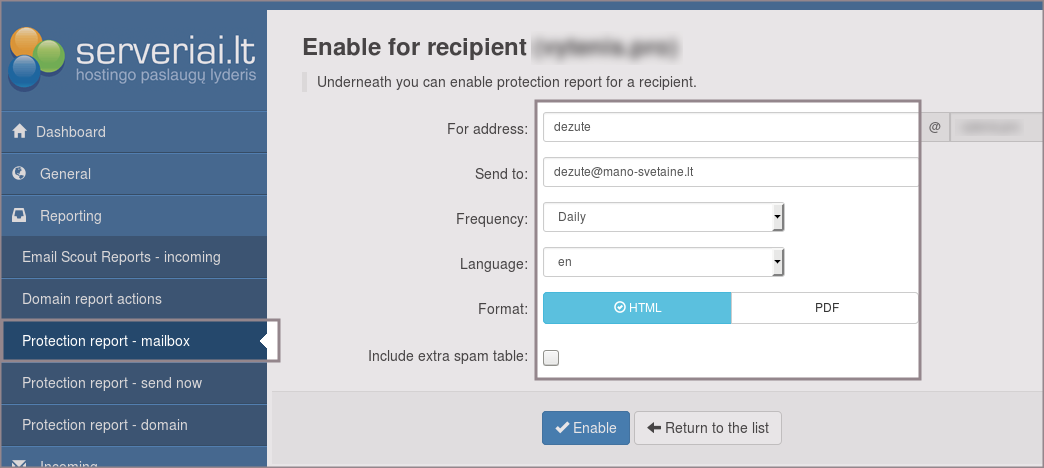The width and height of the screenshot is (1044, 468).
Task: Click the Send to email field
Action: 730,172
